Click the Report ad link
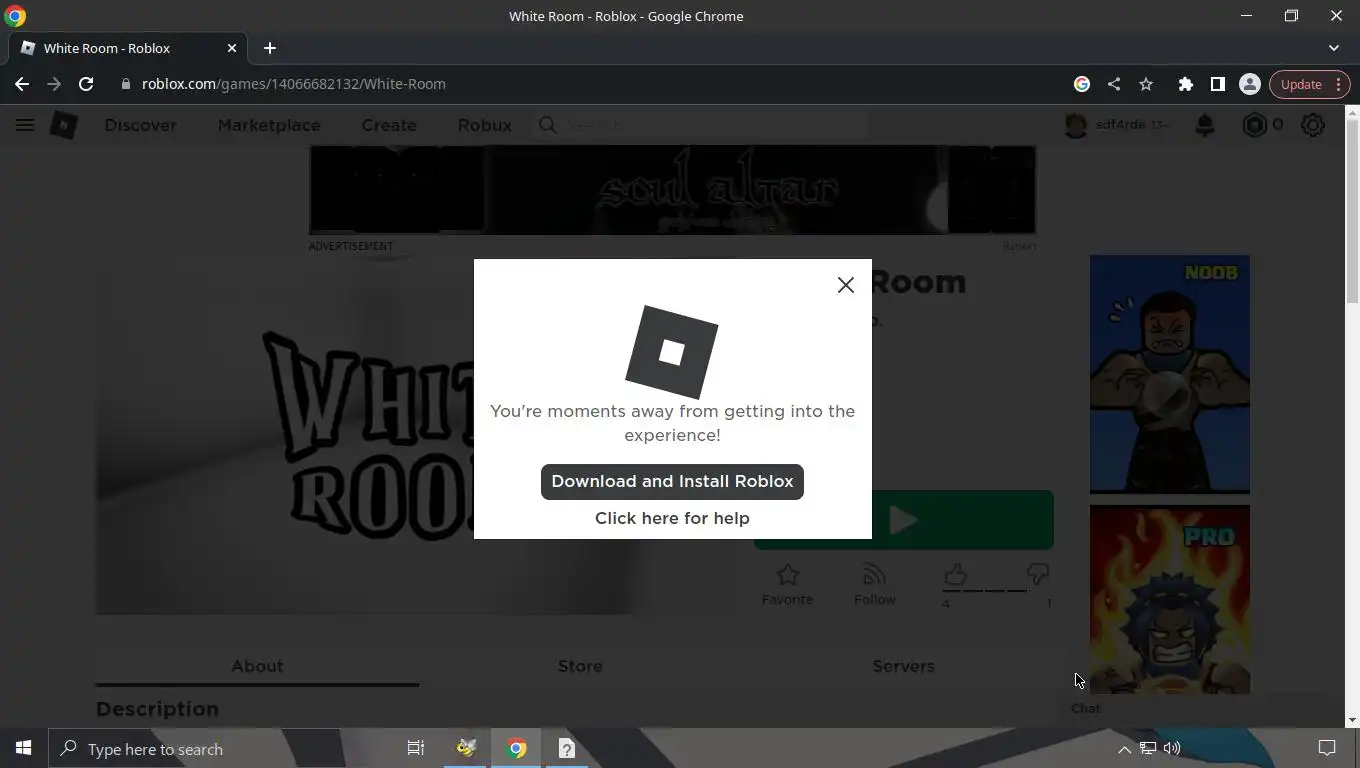The height and width of the screenshot is (768, 1360). (1020, 246)
